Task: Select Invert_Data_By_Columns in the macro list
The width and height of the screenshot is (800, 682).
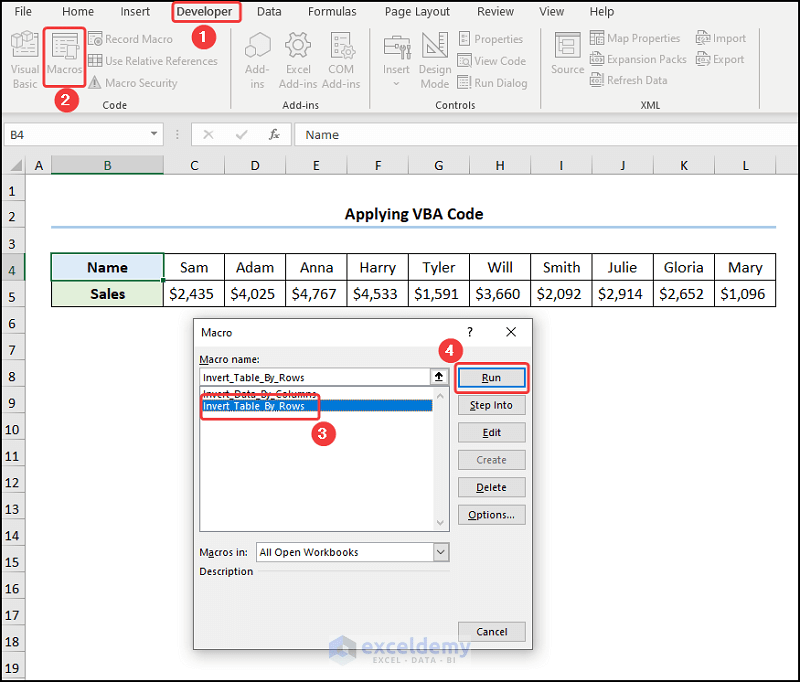Action: click(x=258, y=393)
